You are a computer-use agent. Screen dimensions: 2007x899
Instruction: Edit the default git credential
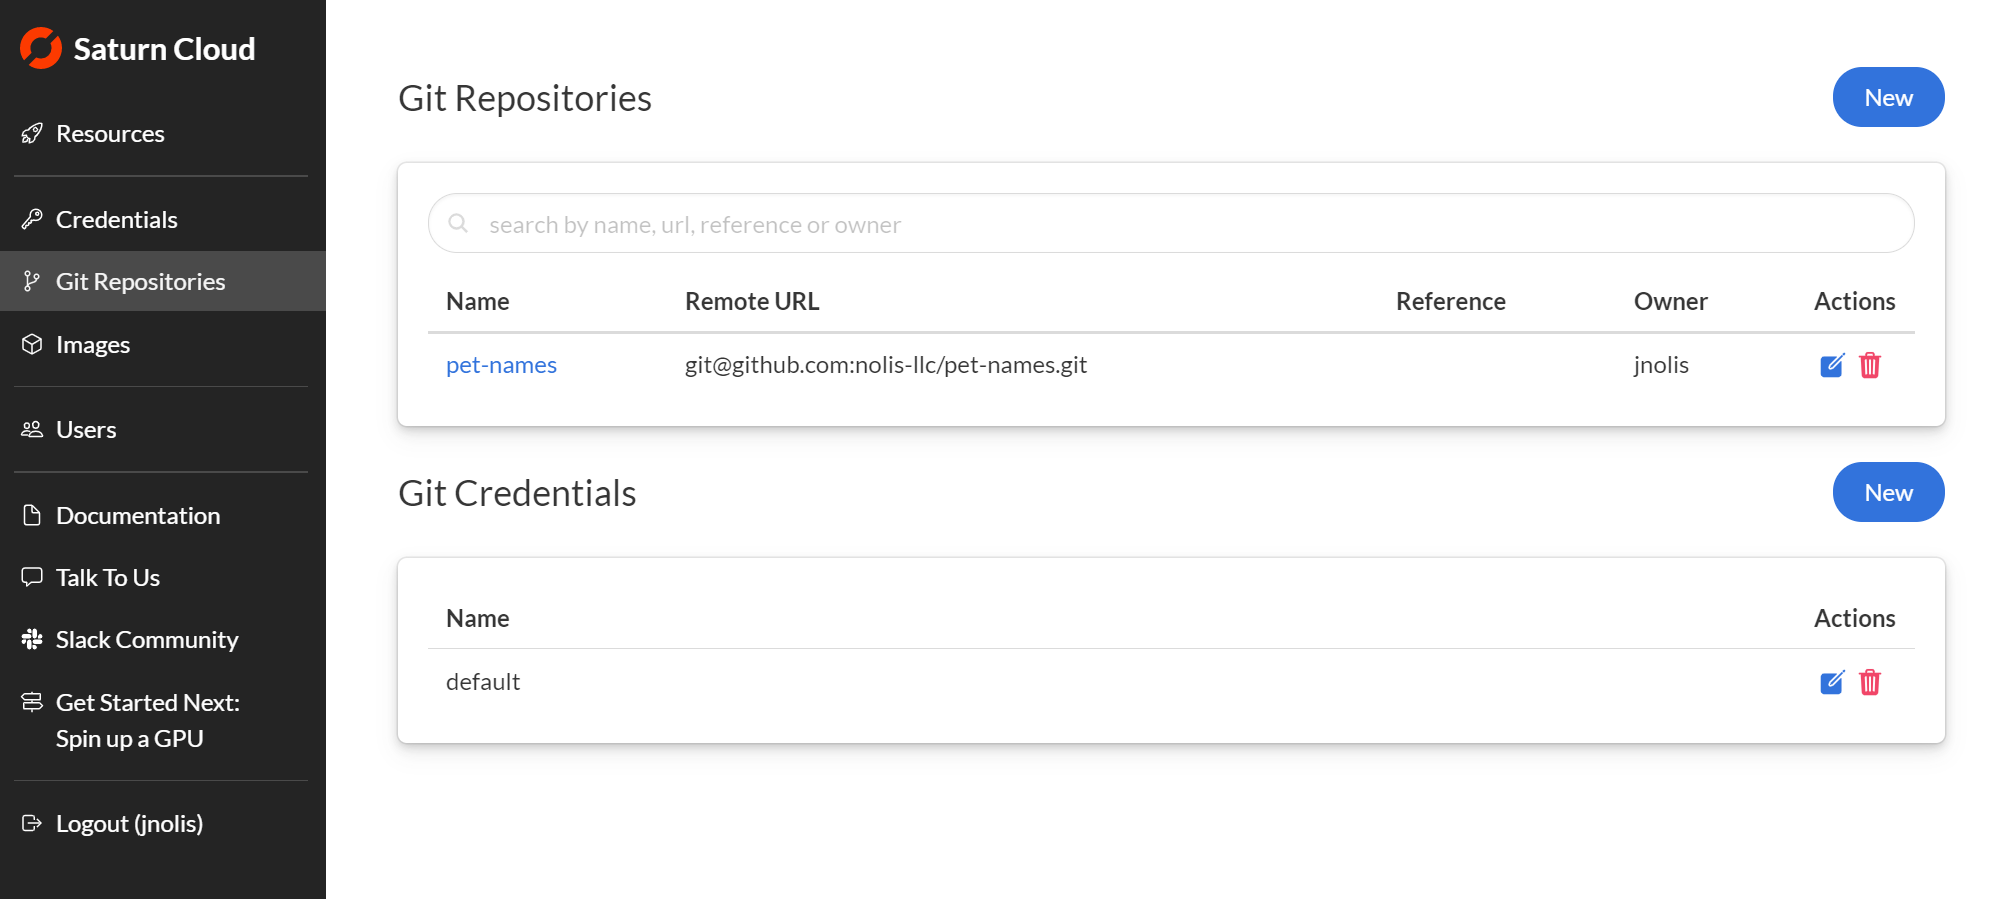coord(1831,682)
